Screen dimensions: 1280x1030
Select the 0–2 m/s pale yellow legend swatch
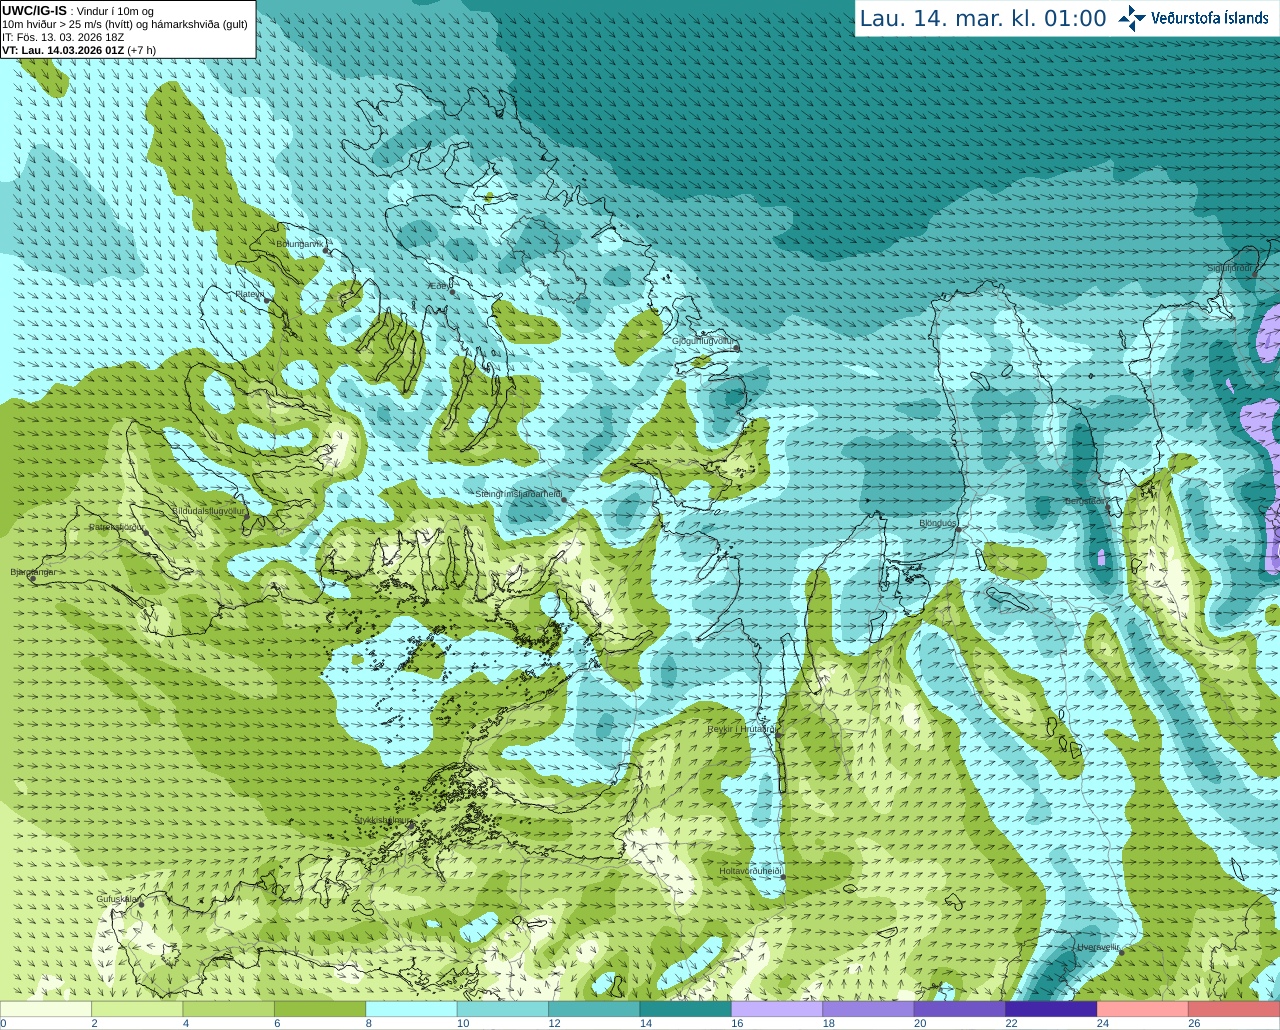[46, 1009]
